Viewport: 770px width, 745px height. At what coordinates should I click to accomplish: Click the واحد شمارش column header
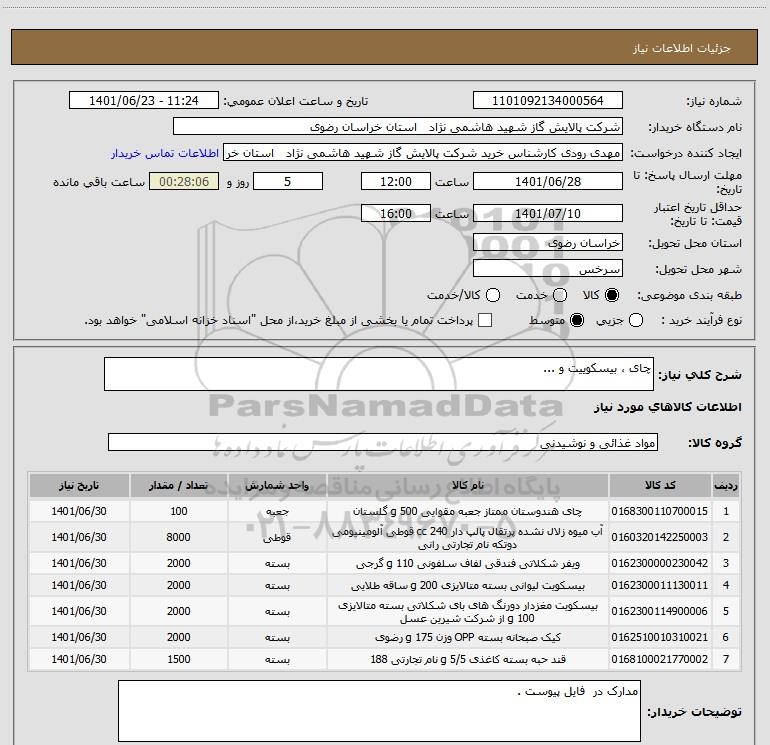277,486
